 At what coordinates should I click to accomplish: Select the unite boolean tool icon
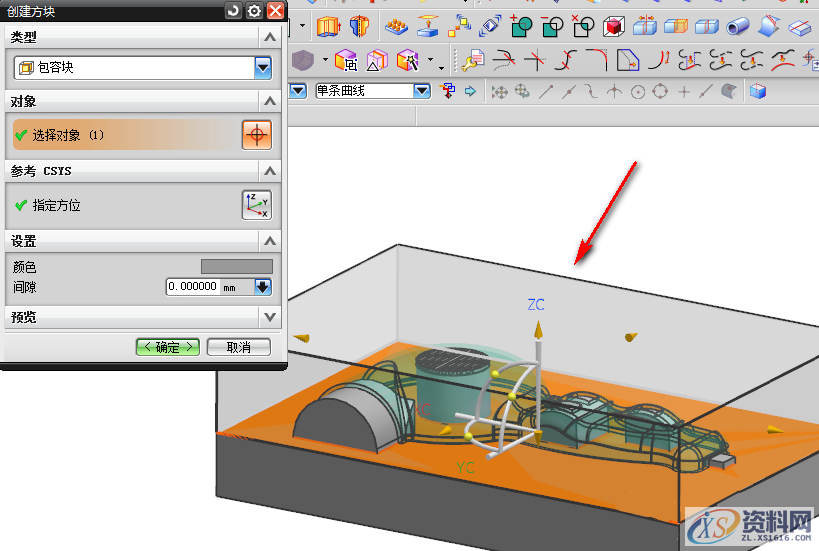click(x=520, y=26)
